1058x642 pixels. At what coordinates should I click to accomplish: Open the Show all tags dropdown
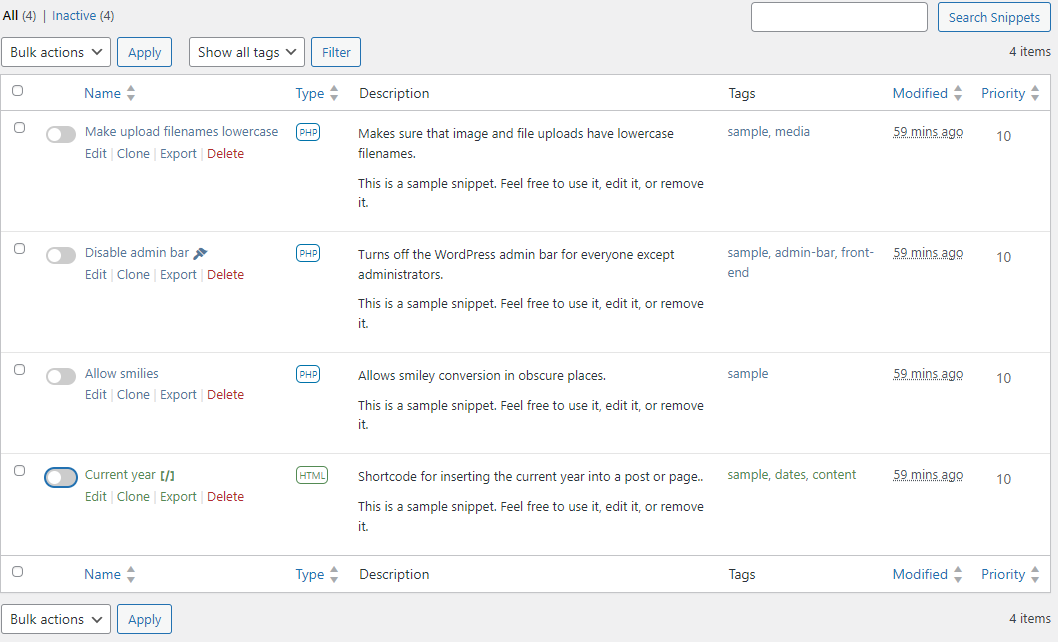click(246, 51)
